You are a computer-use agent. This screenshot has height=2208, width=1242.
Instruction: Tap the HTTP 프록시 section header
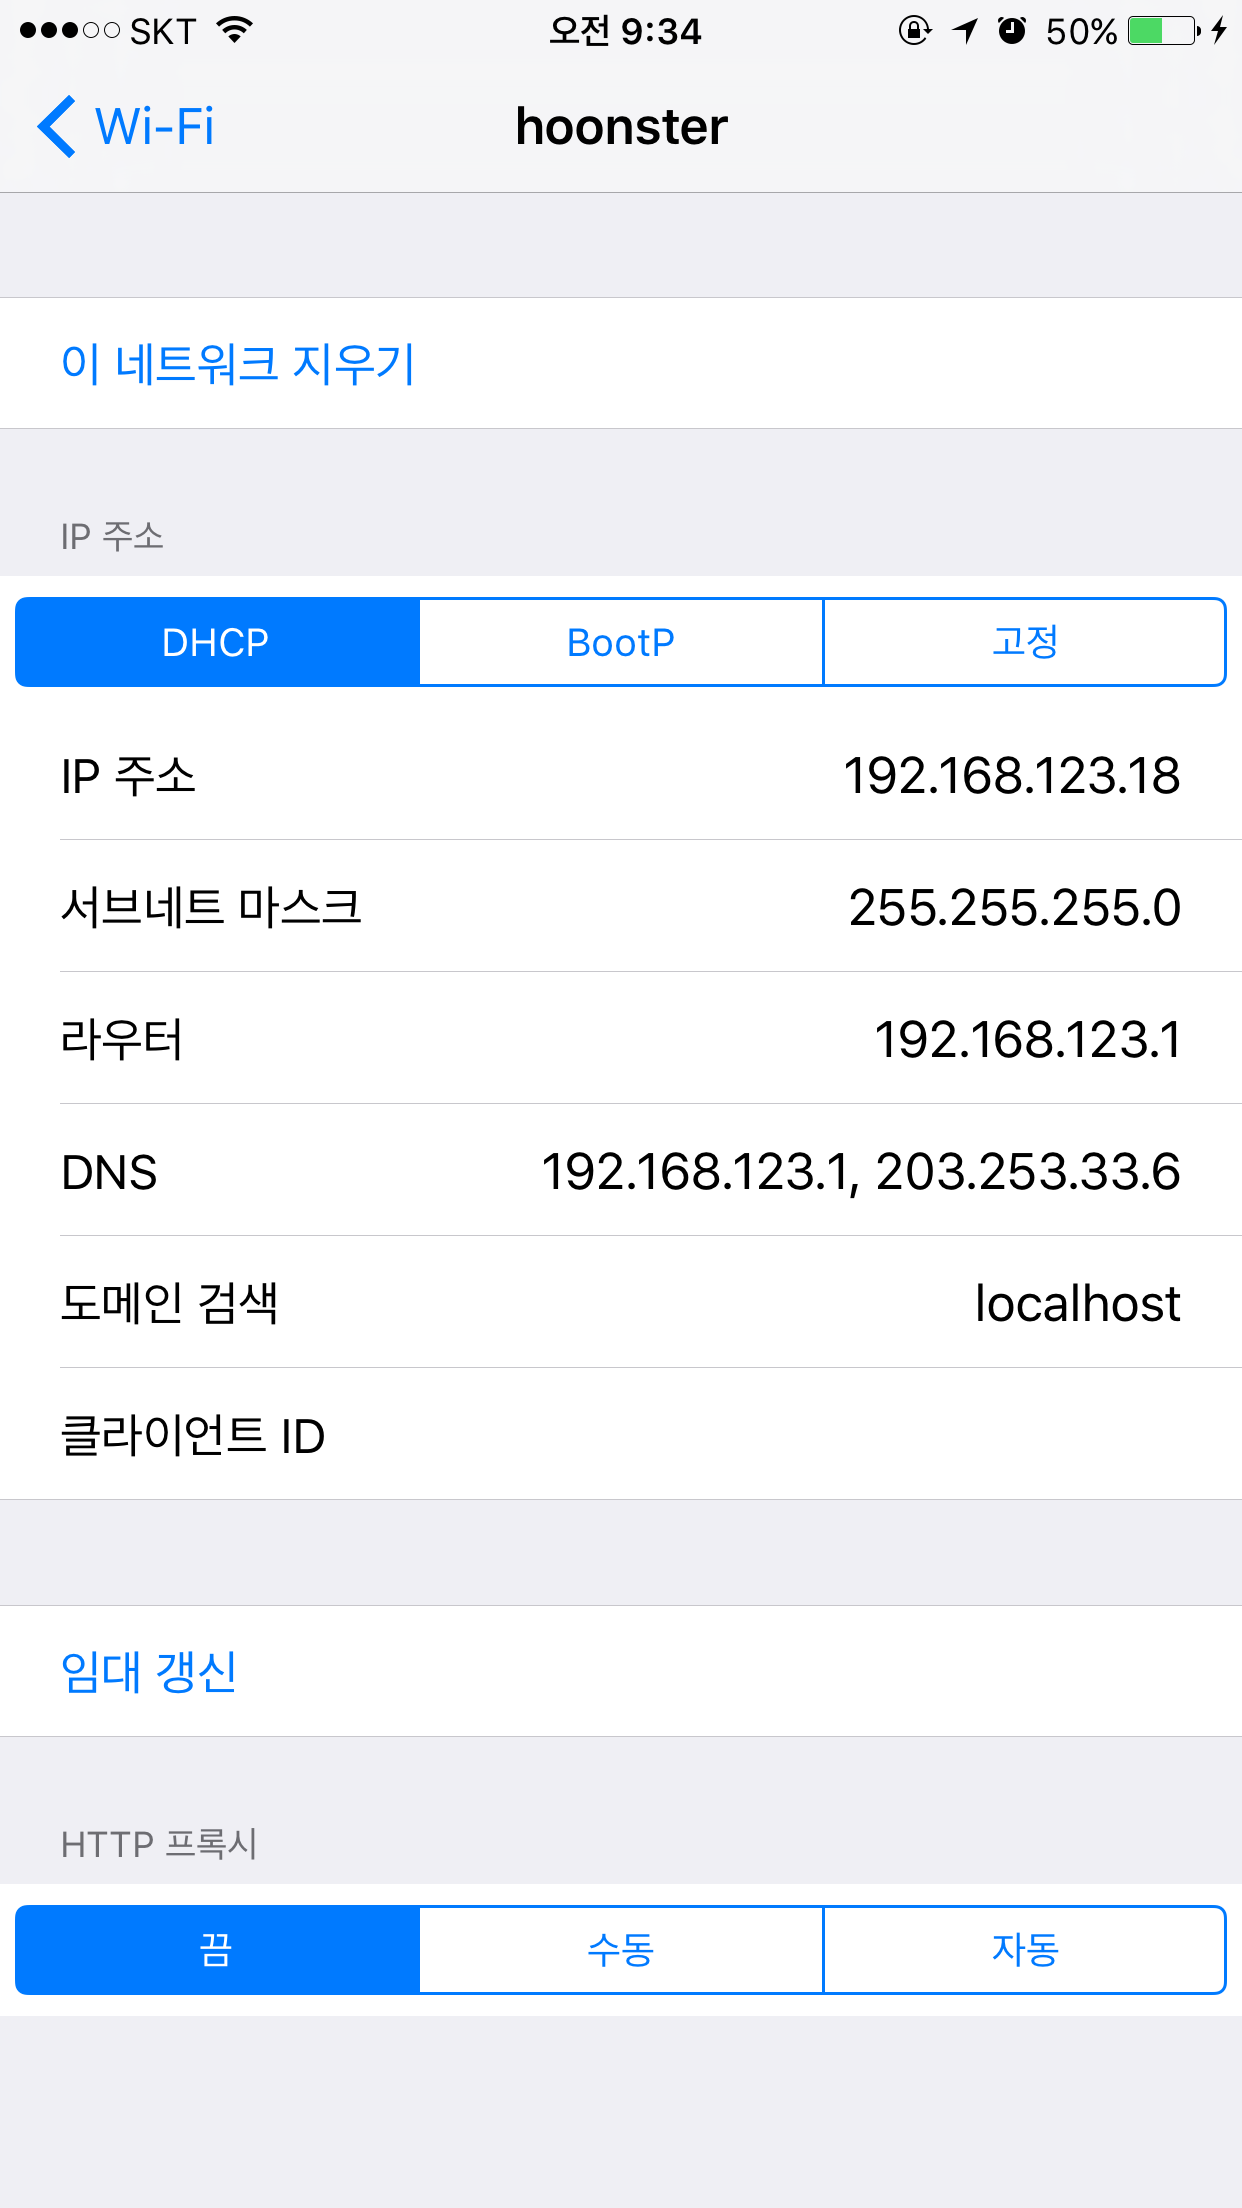[159, 1844]
